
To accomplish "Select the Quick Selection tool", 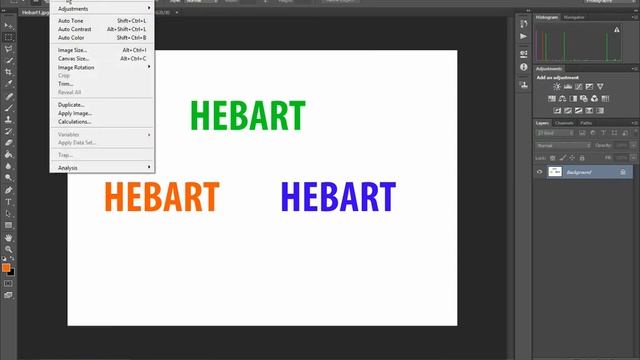I will [x=8, y=60].
